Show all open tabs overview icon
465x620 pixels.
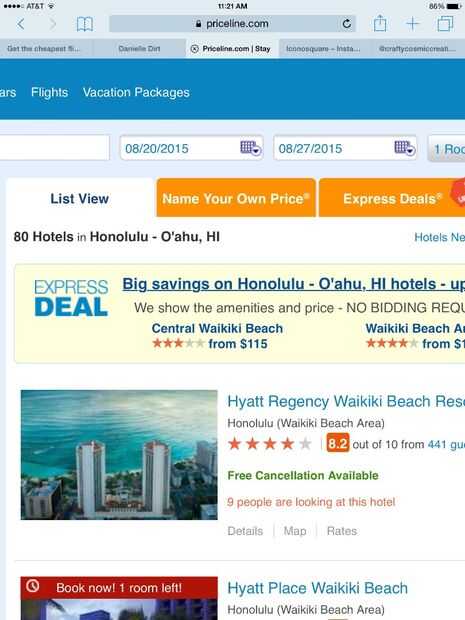point(445,24)
